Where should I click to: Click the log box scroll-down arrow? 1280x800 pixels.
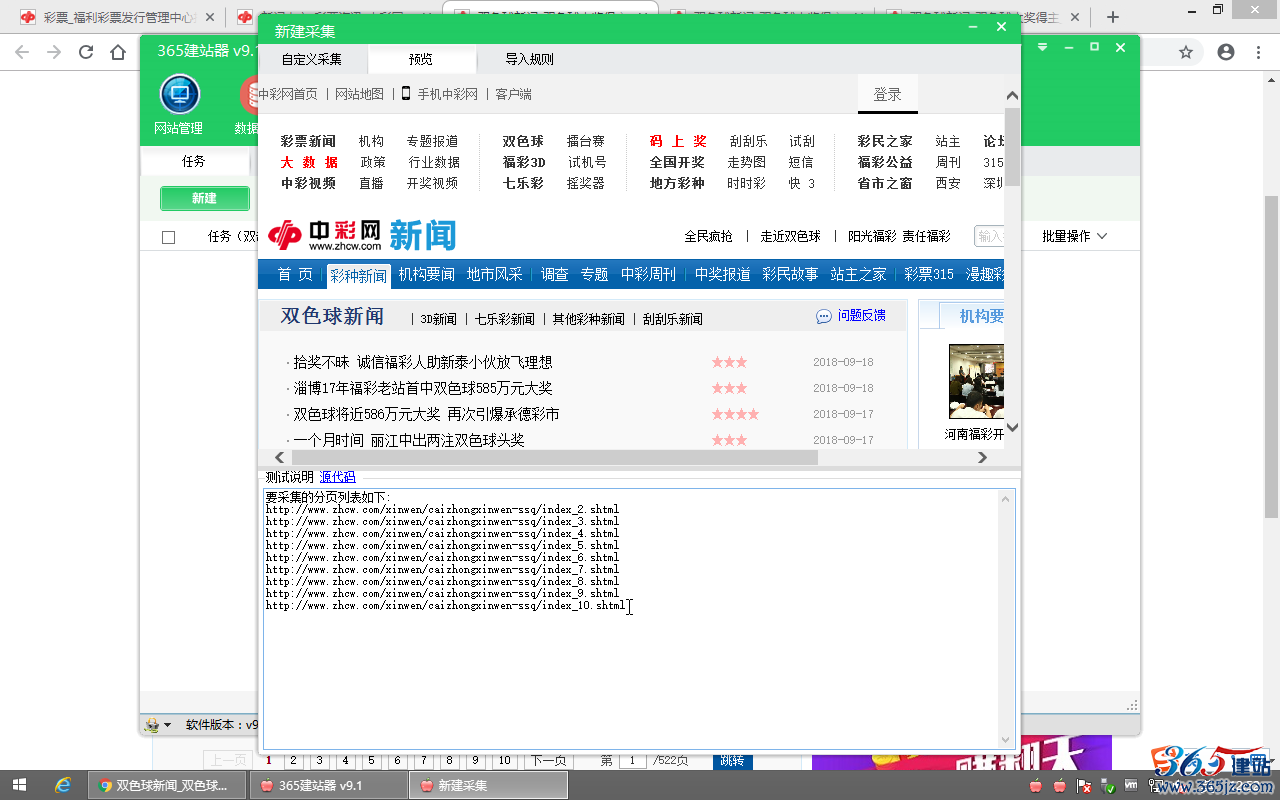pos(1007,739)
